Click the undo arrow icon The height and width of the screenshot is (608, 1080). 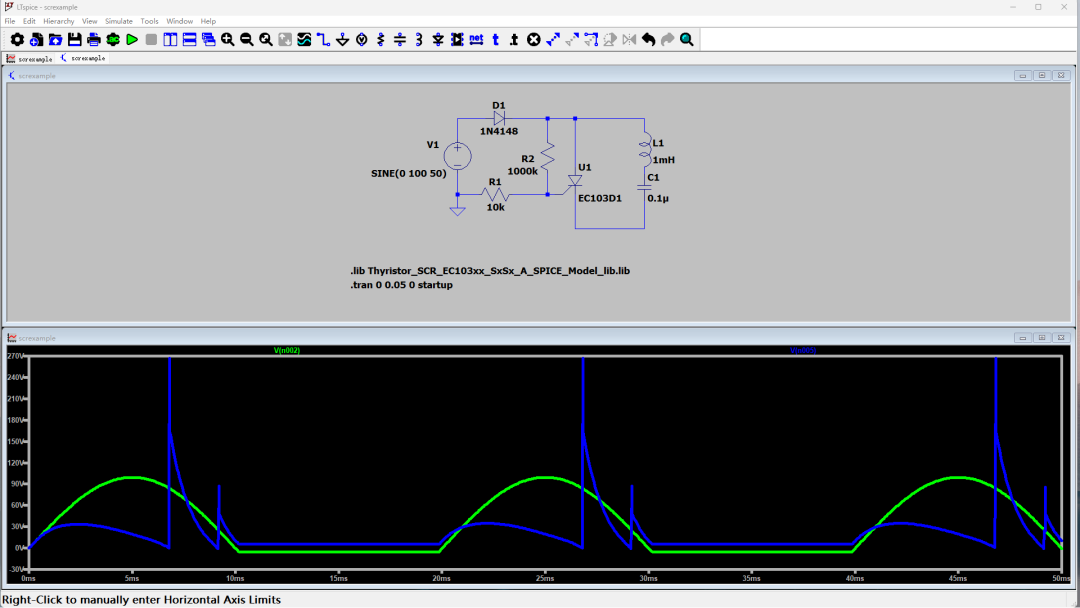pos(648,40)
